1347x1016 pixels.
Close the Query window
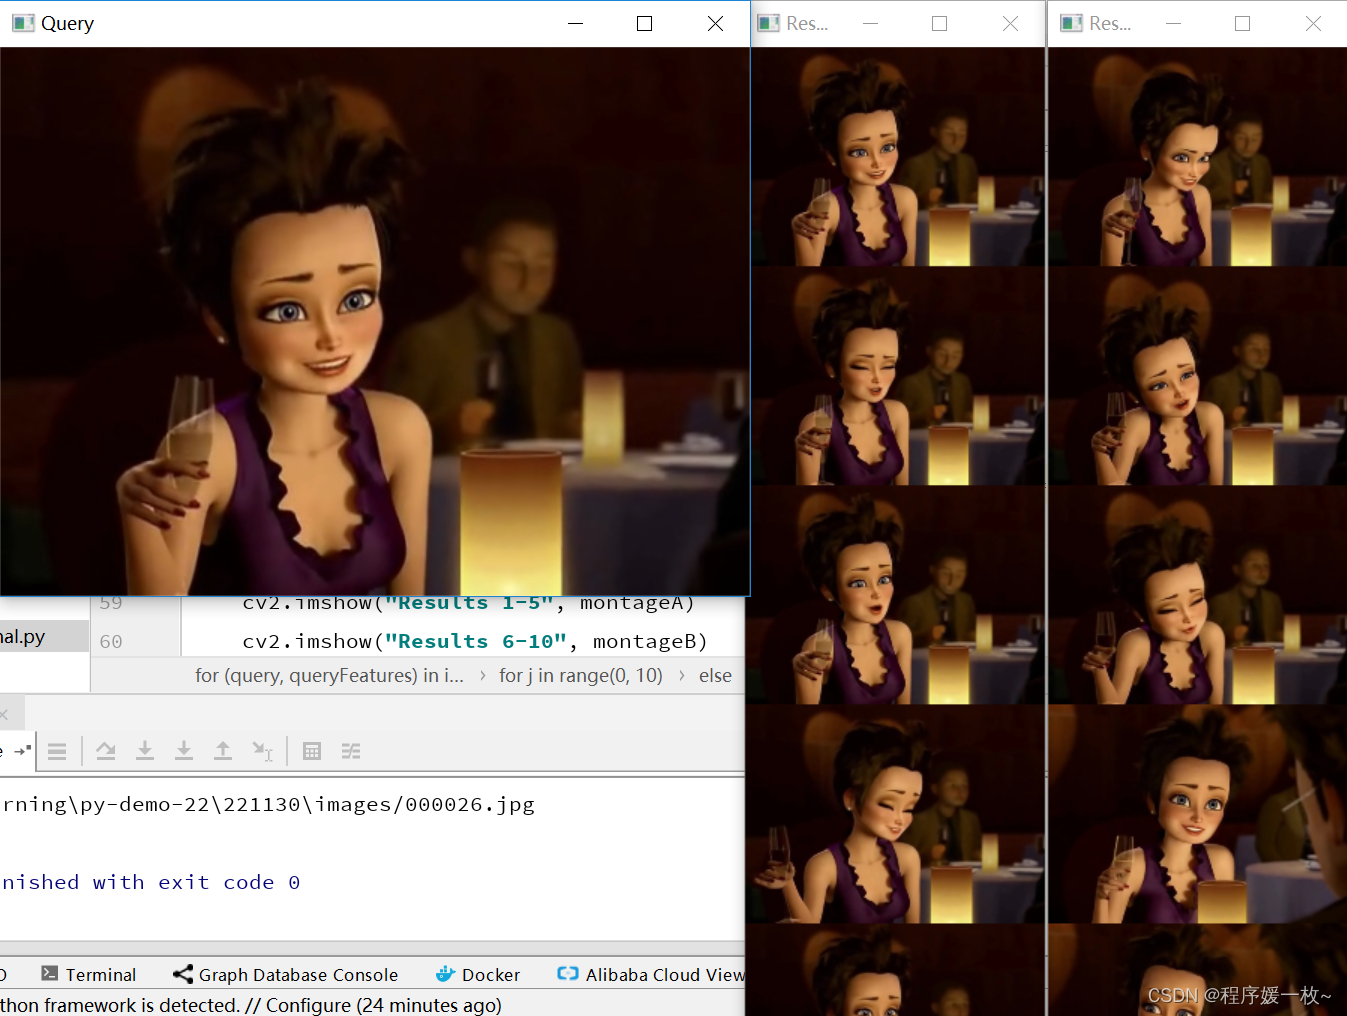pos(715,23)
